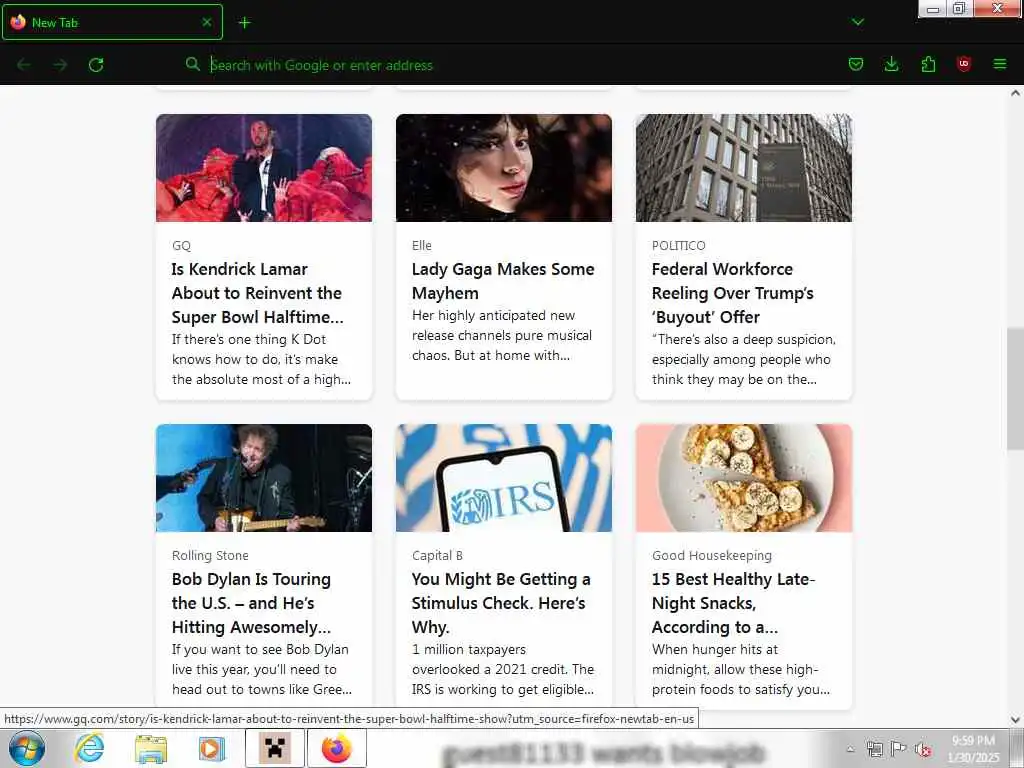Click the Kendrick Lamar halftime show thumbnail
The height and width of the screenshot is (768, 1024).
point(264,168)
